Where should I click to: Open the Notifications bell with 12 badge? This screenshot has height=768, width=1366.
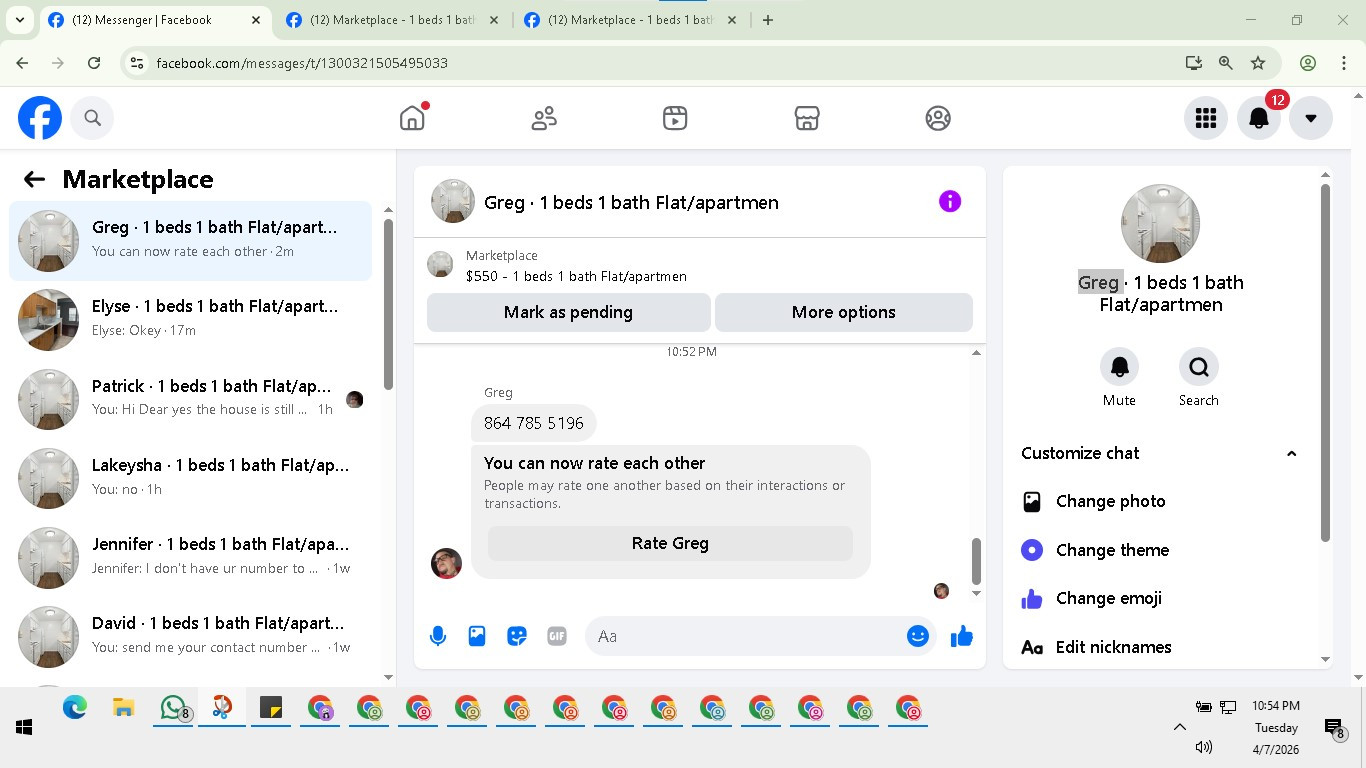click(1259, 118)
